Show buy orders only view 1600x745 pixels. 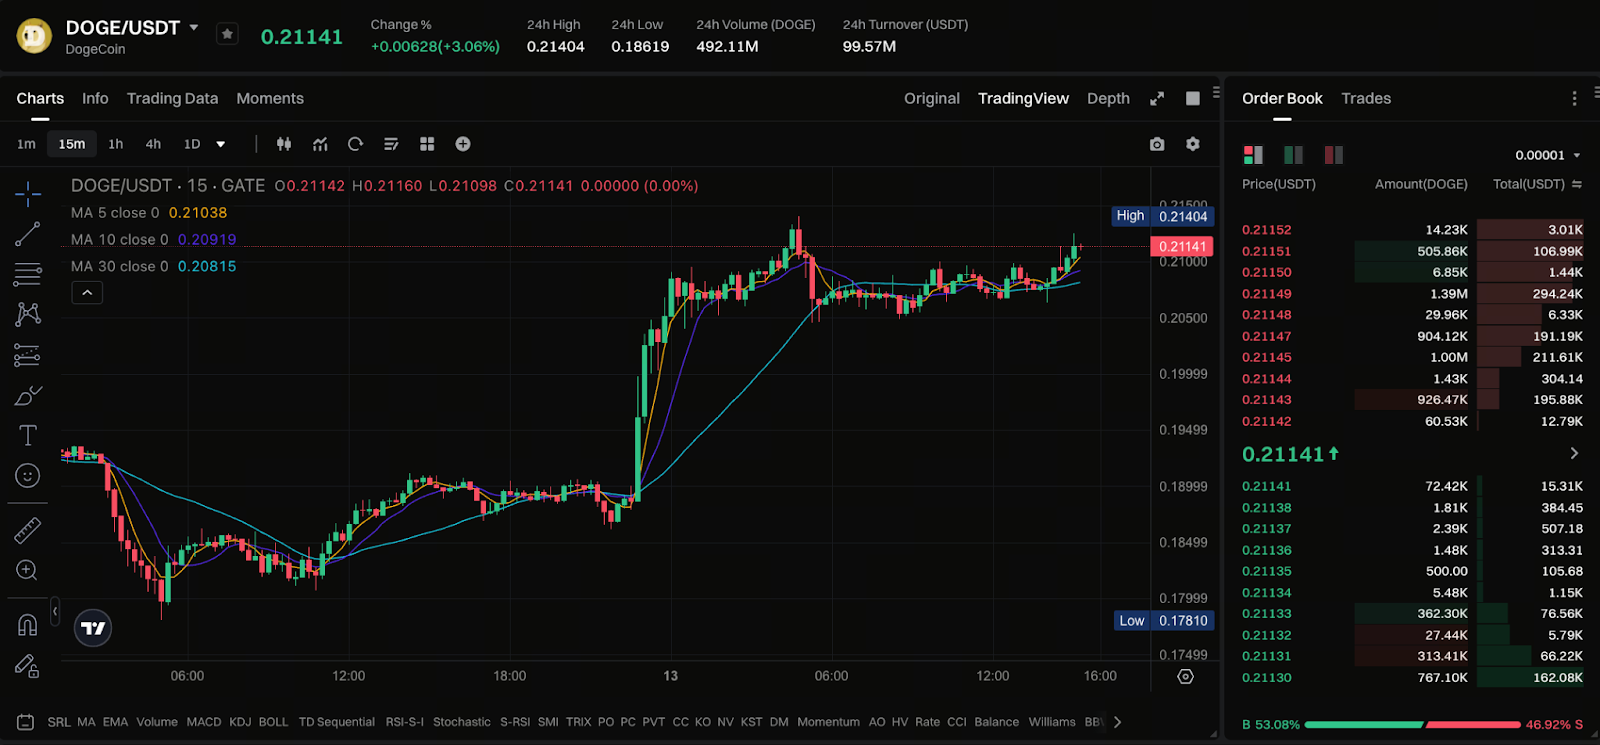(1294, 155)
